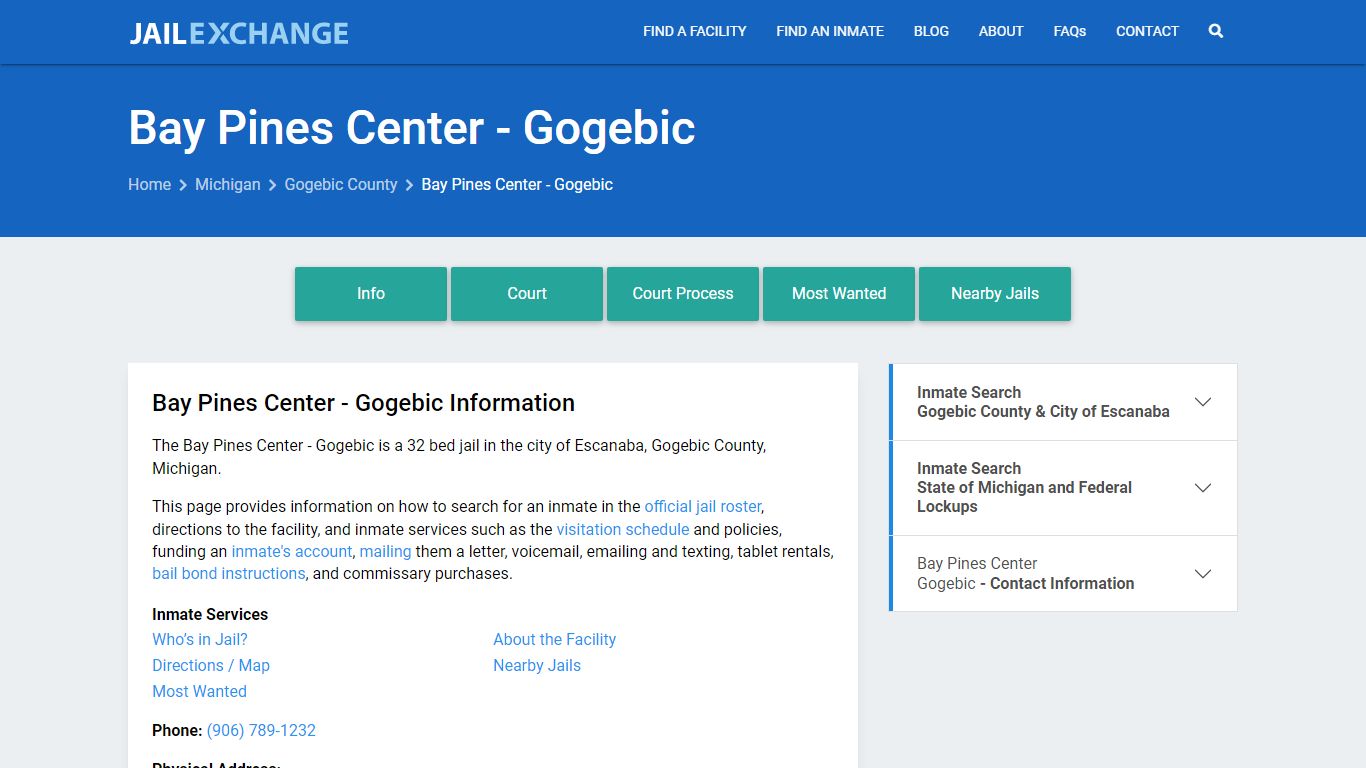Open the official jail roster link

(703, 507)
